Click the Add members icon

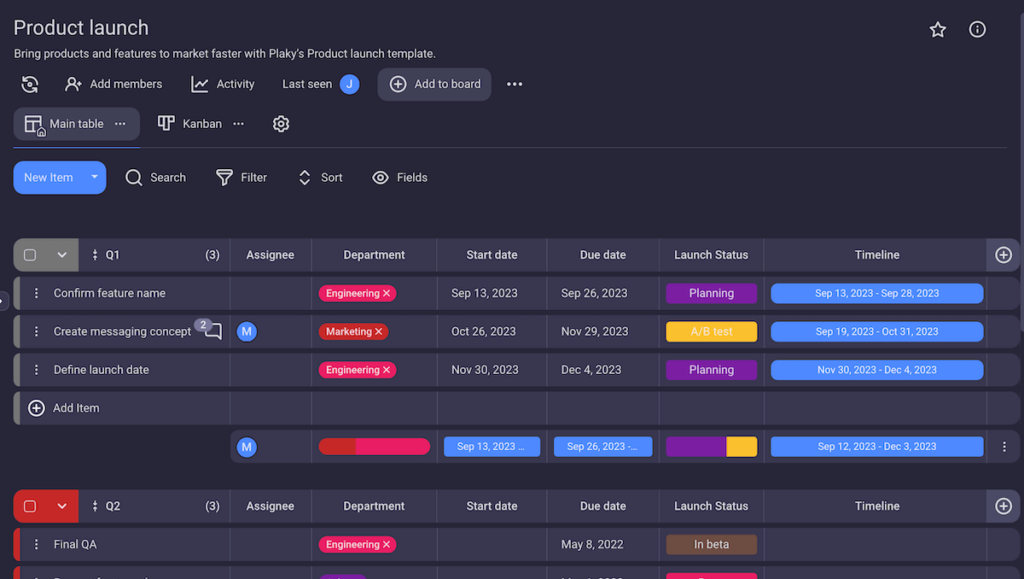click(x=73, y=84)
